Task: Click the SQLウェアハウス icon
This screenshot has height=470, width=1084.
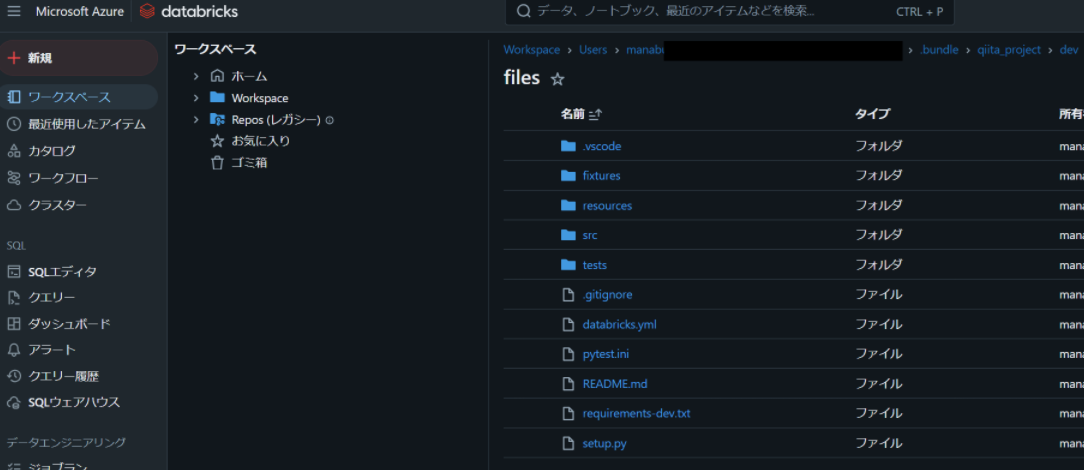Action: 14,402
